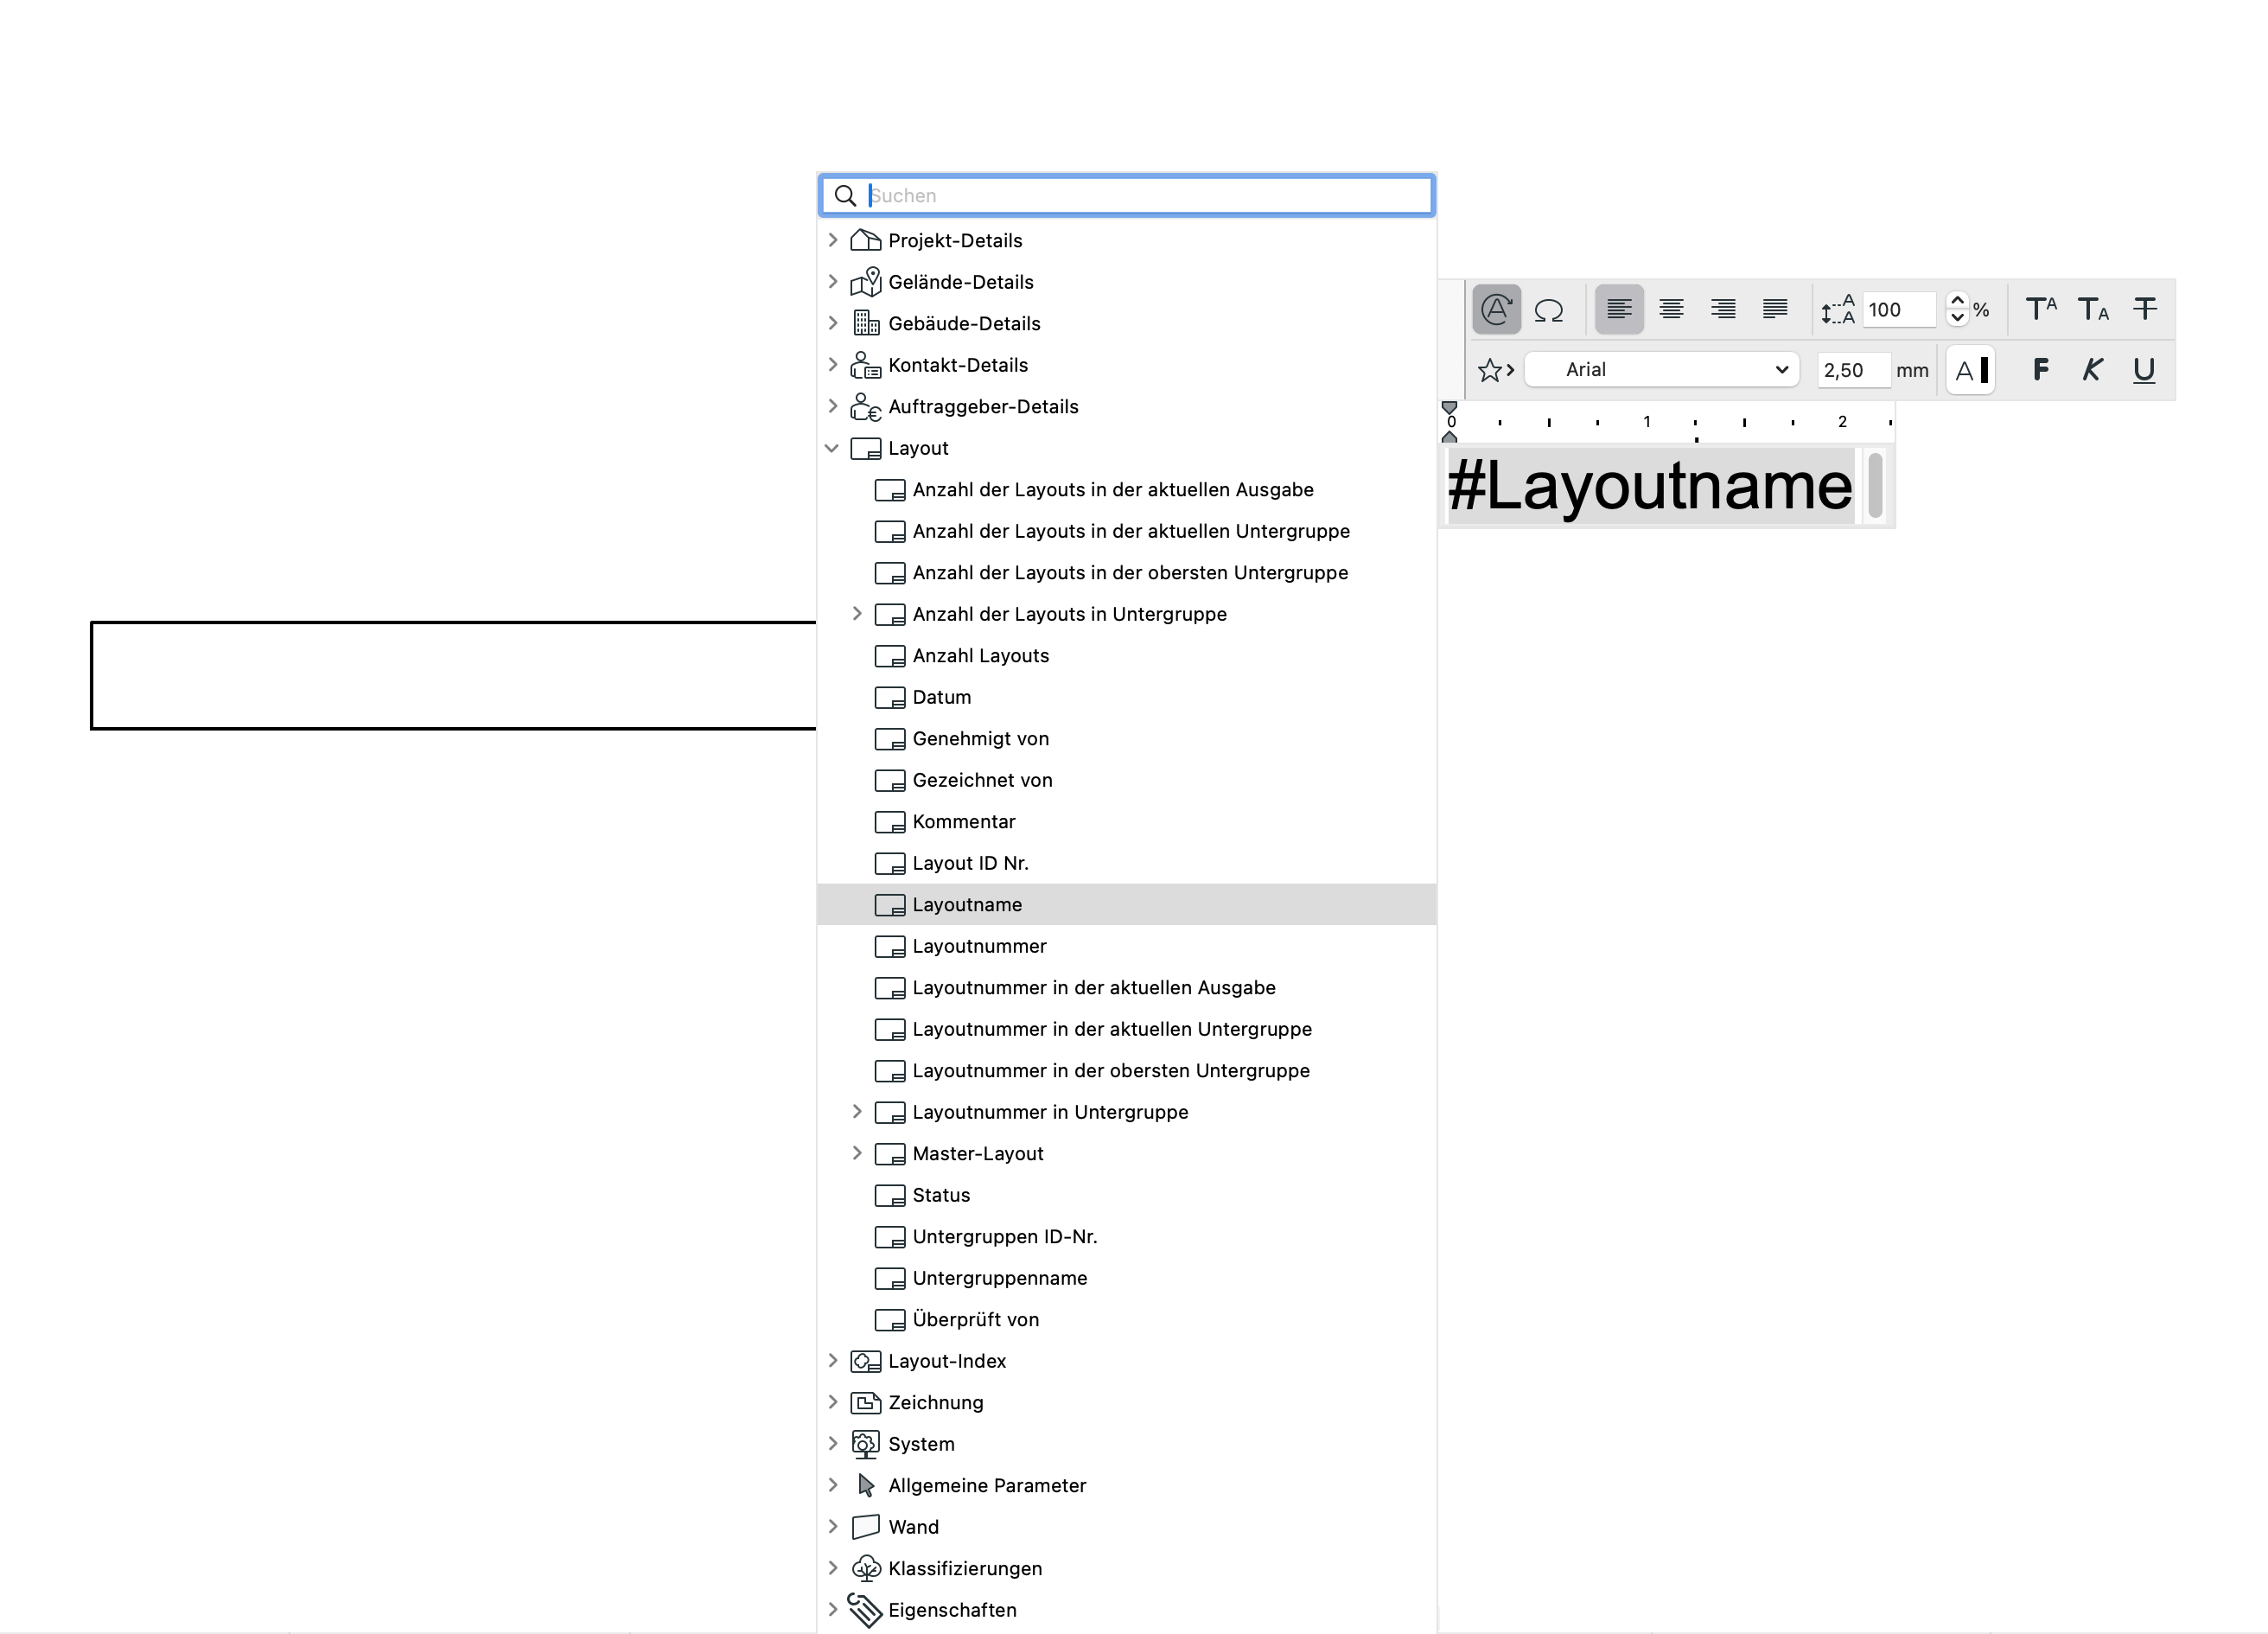Expand the Kontakt-Details group

[x=833, y=365]
